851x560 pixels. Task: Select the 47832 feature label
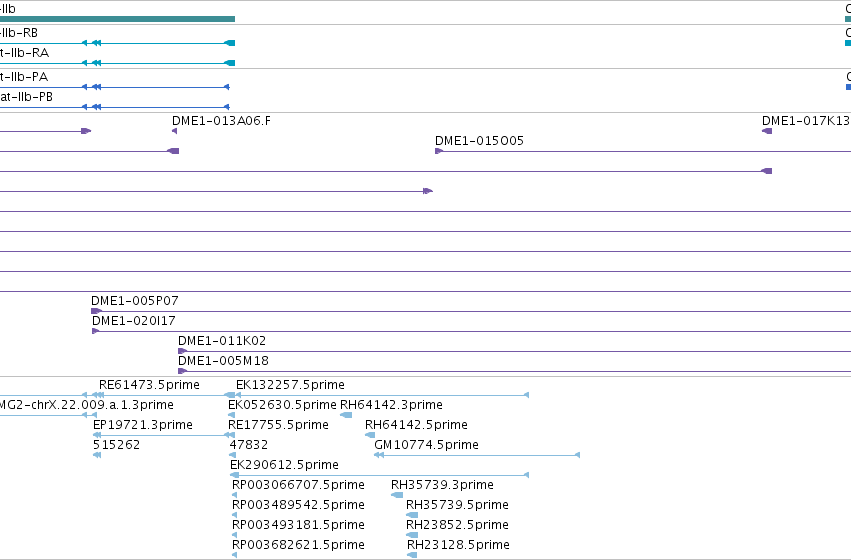click(x=249, y=445)
